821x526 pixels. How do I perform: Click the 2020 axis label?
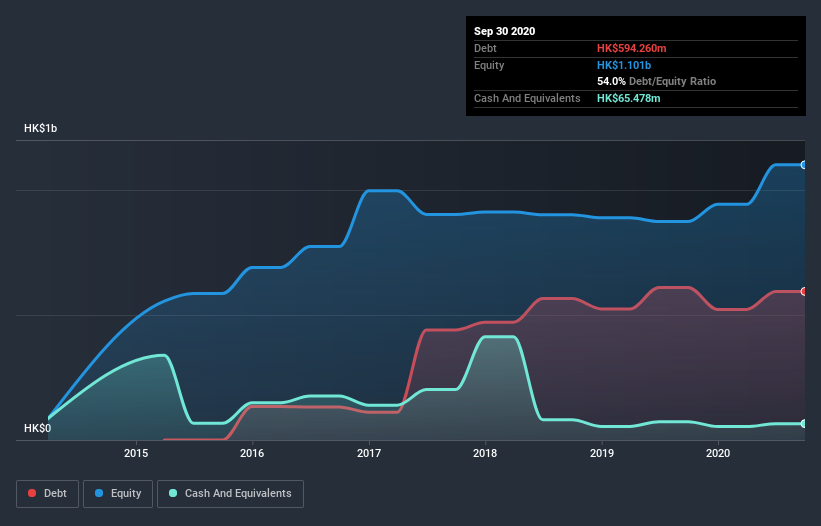718,453
